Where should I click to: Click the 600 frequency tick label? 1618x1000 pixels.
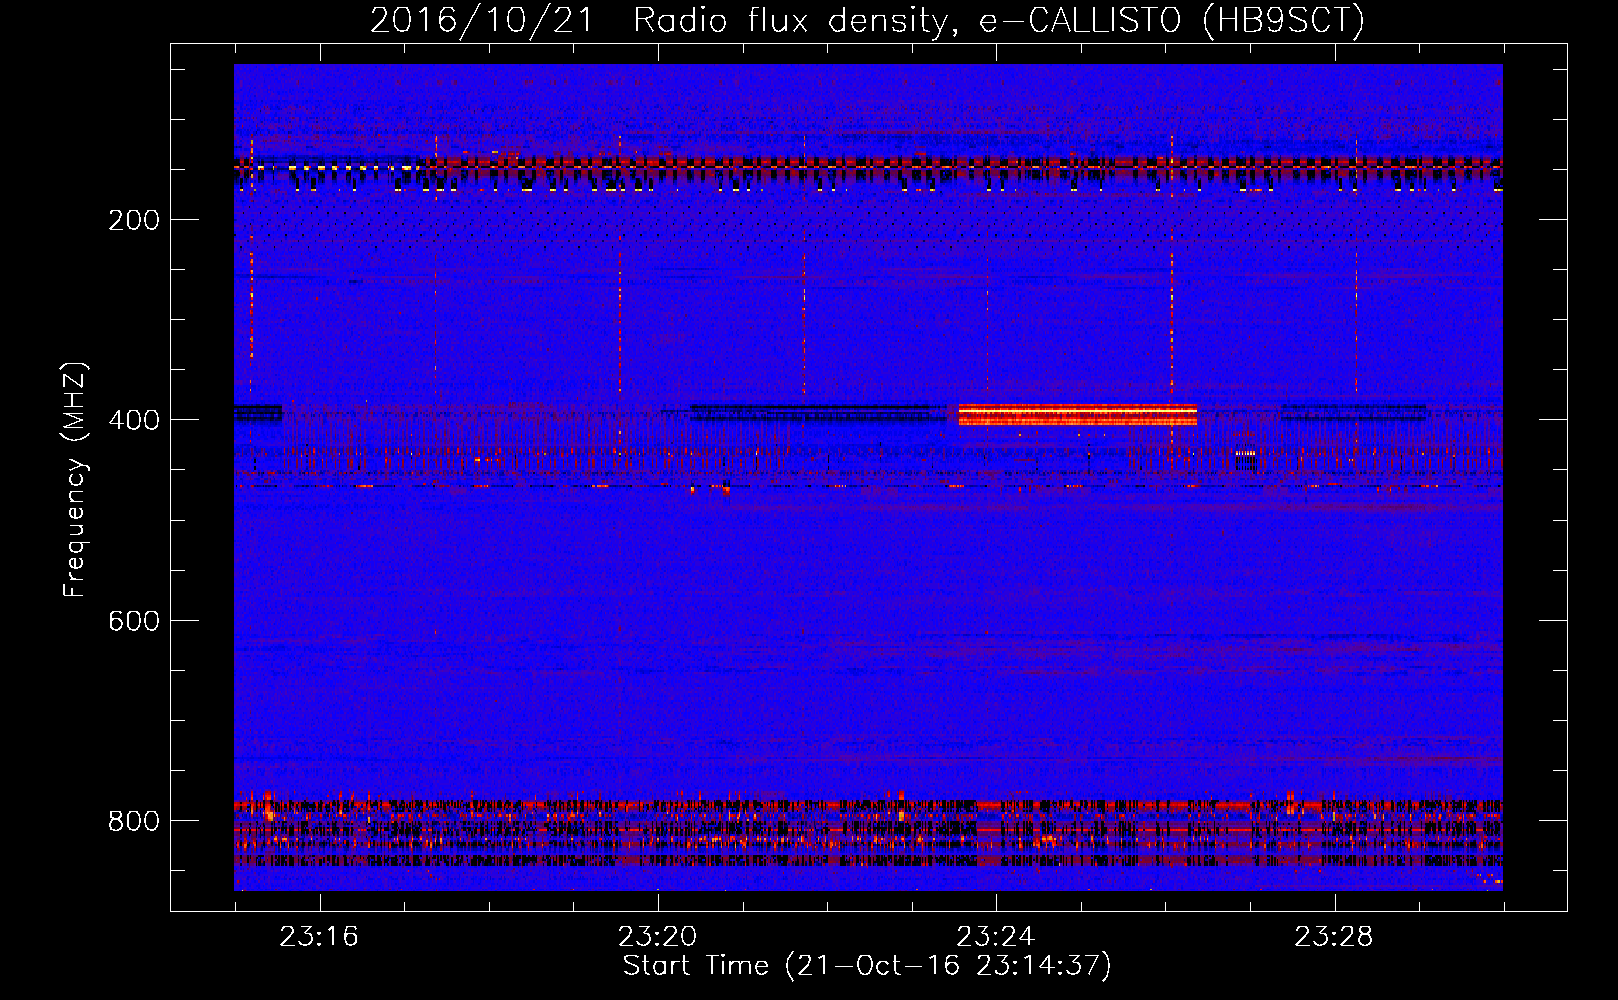pos(134,621)
